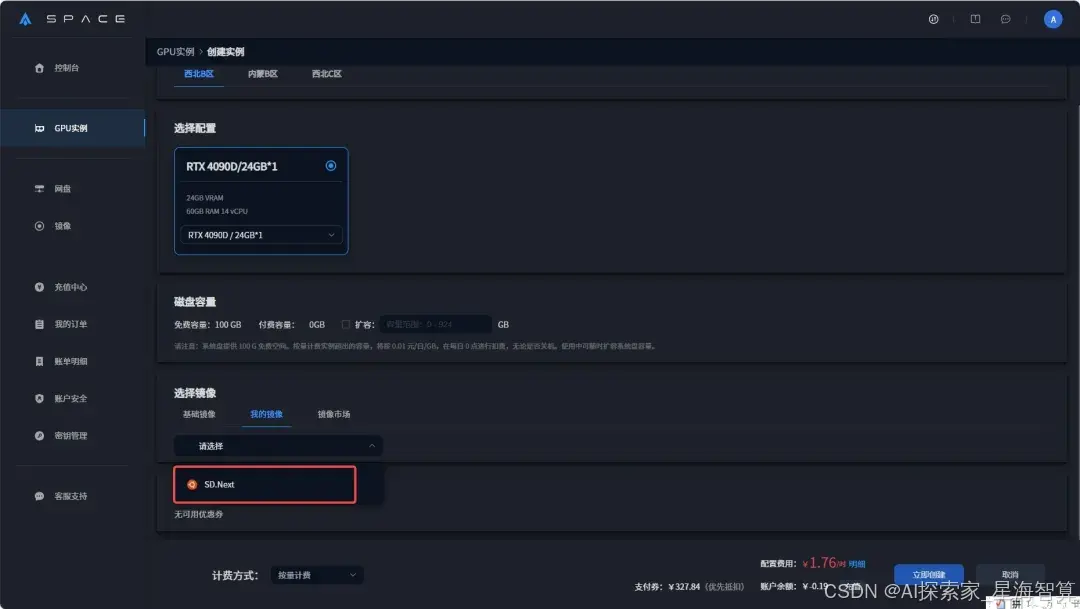Open the 网盘 drive icon
The image size is (1080, 609).
tap(39, 189)
